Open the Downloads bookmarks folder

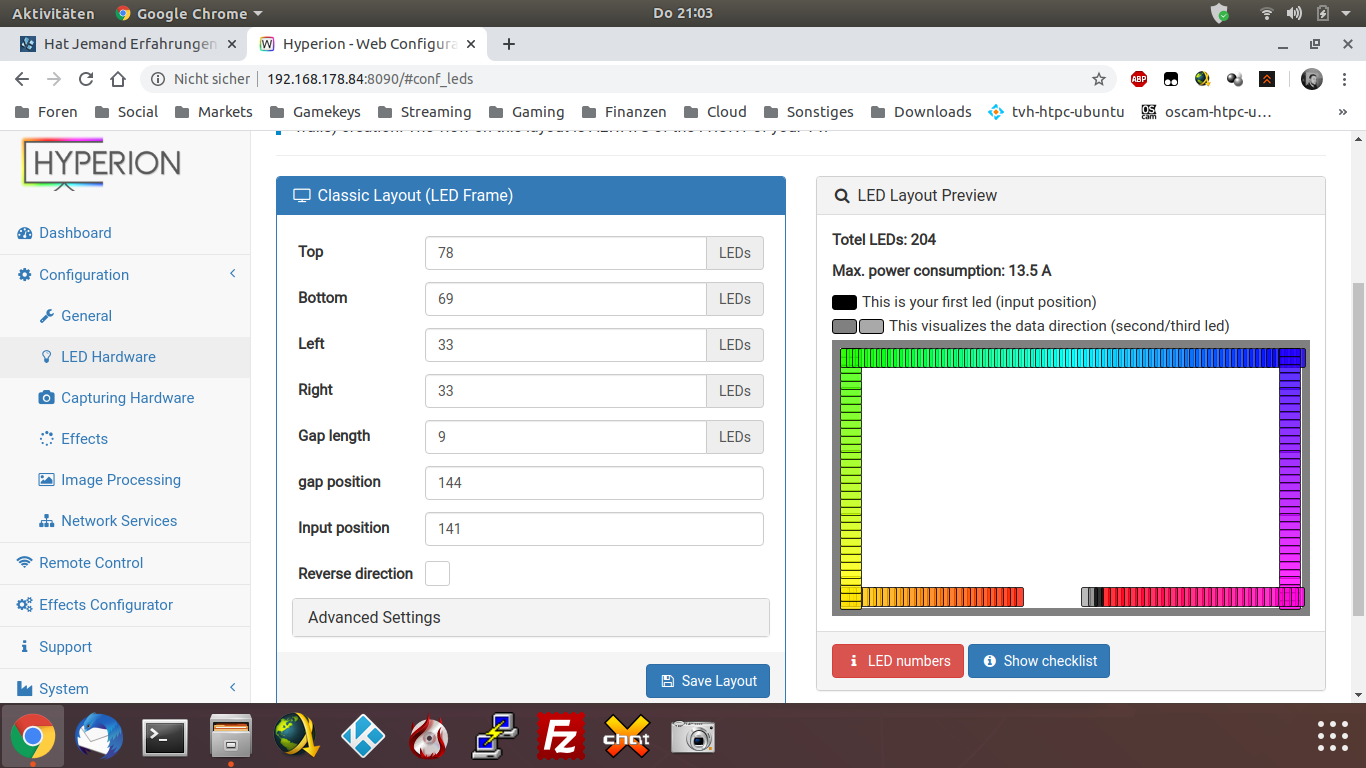[922, 112]
